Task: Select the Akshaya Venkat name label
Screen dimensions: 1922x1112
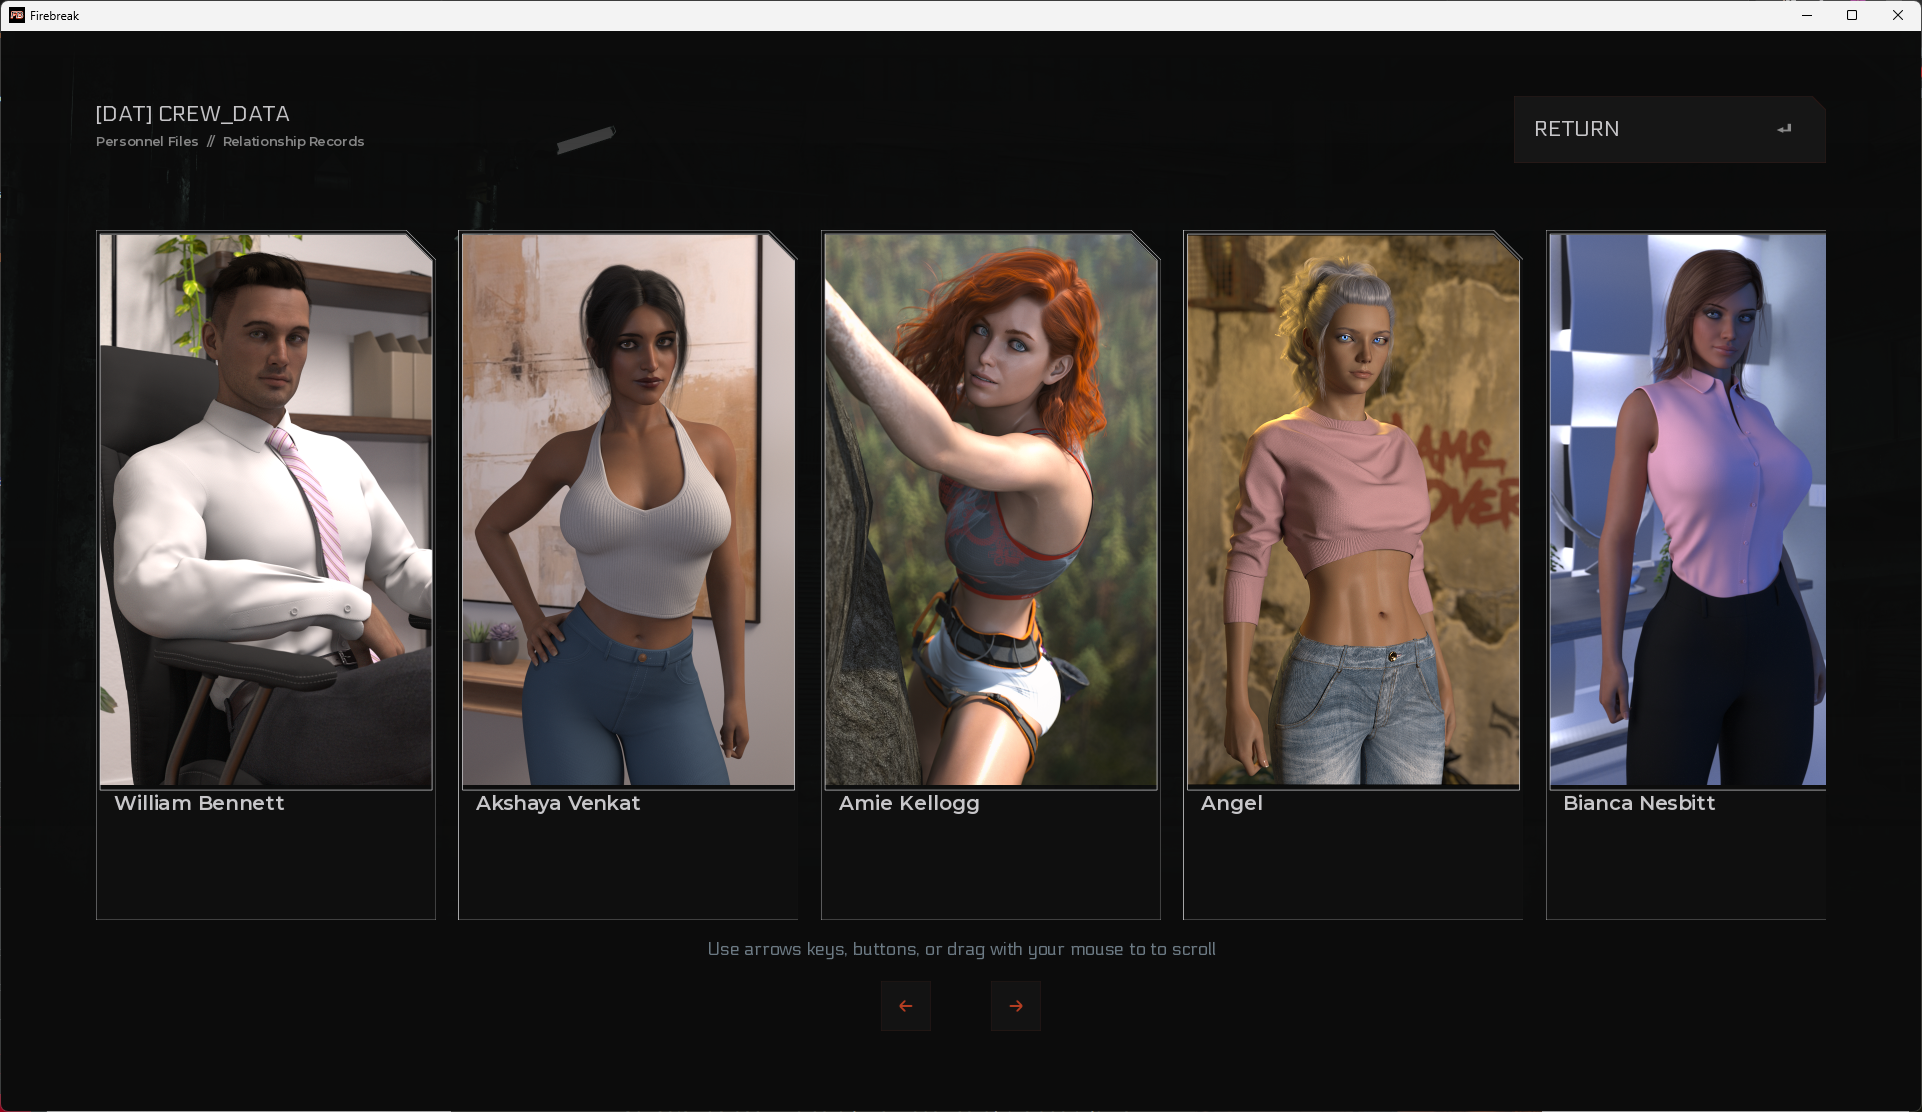Action: [558, 803]
